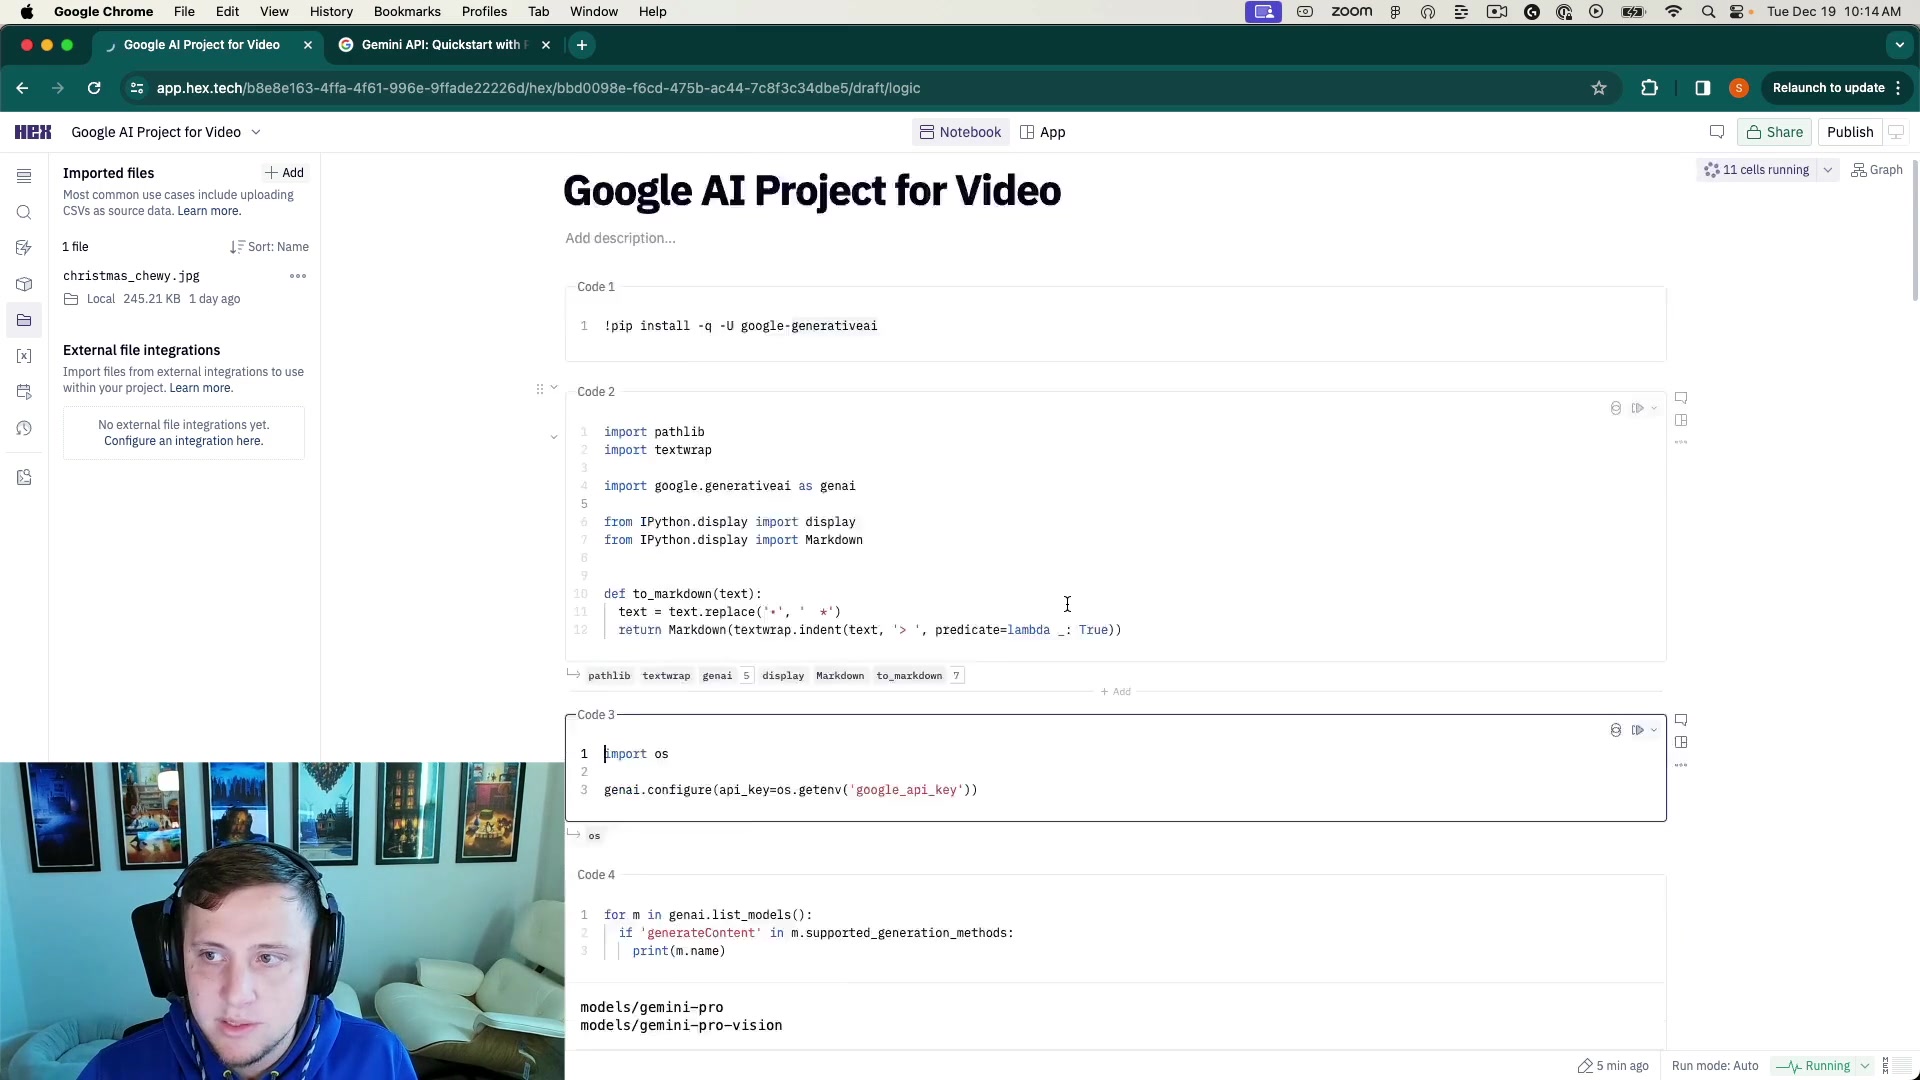The height and width of the screenshot is (1080, 1920).
Task: Open the layout icon beside Code 2 cell
Action: pyautogui.click(x=1681, y=420)
